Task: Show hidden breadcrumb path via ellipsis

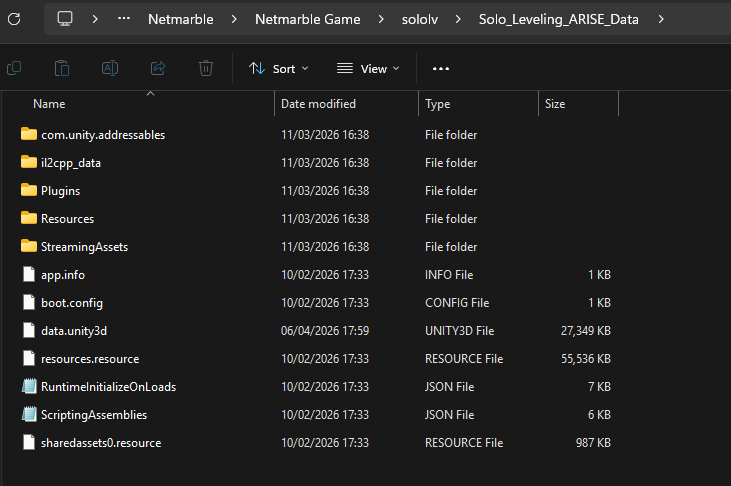Action: click(124, 18)
